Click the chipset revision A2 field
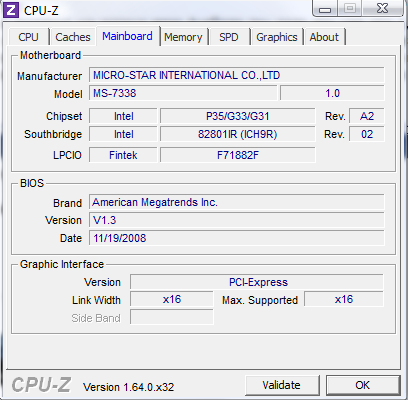408x400 pixels. pyautogui.click(x=367, y=116)
